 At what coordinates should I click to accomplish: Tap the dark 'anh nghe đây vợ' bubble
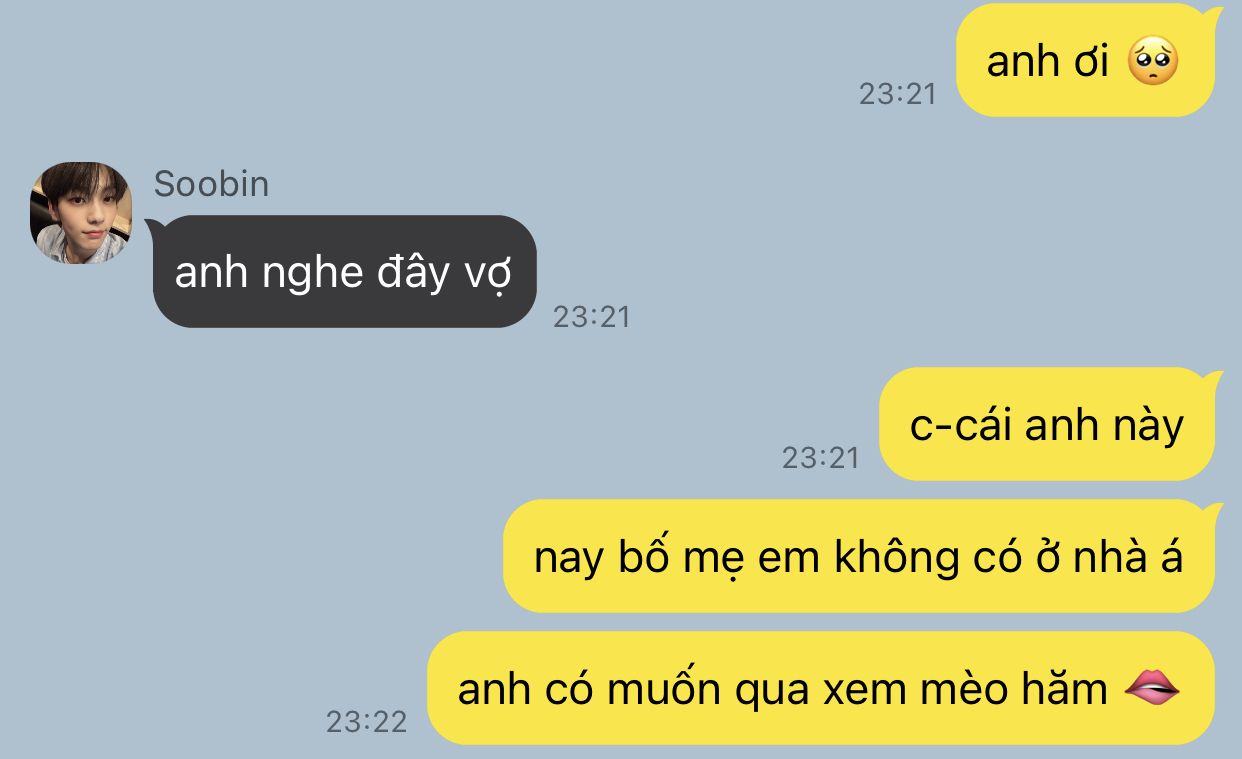click(345, 271)
